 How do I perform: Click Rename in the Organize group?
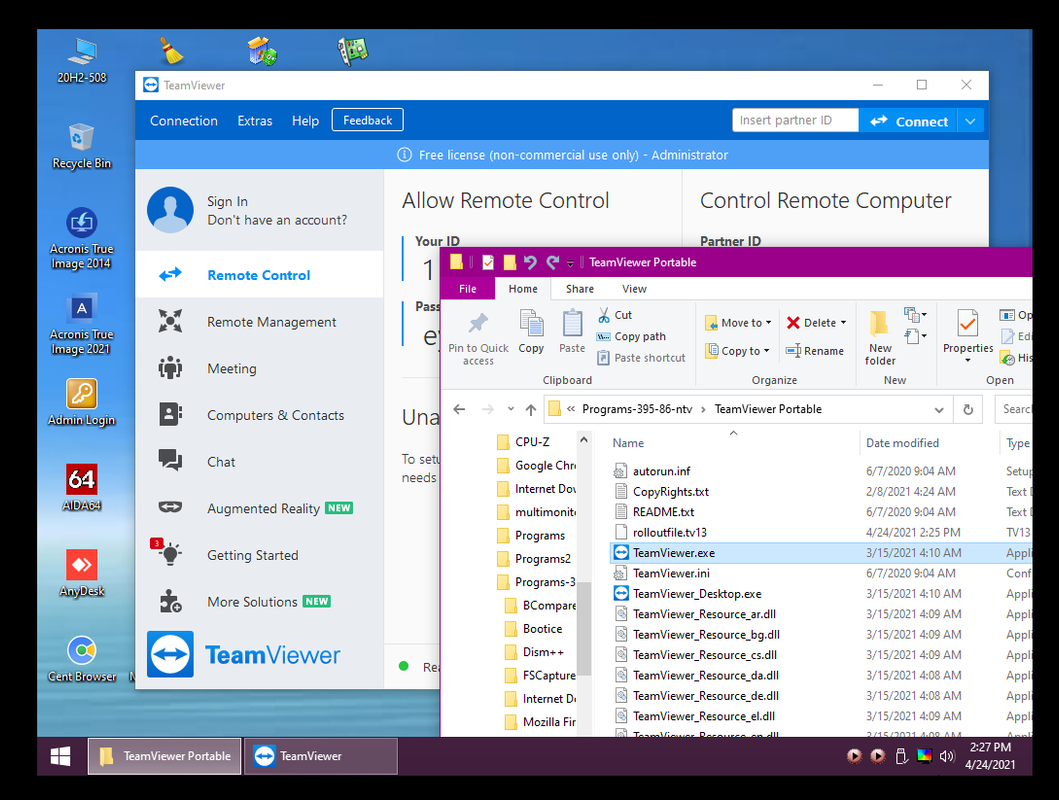(x=815, y=350)
